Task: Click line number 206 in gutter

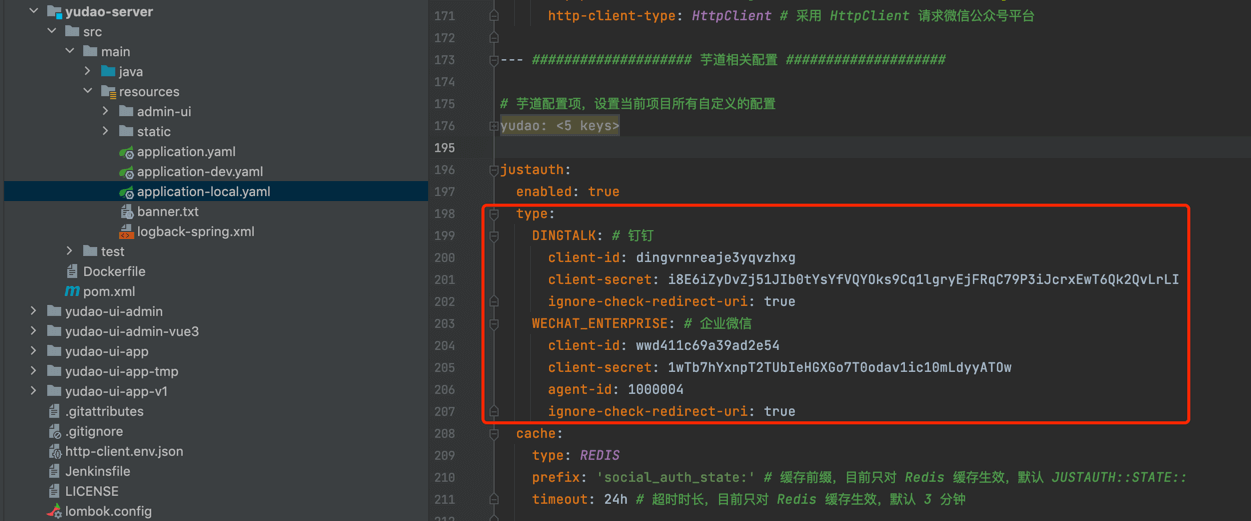Action: 445,390
